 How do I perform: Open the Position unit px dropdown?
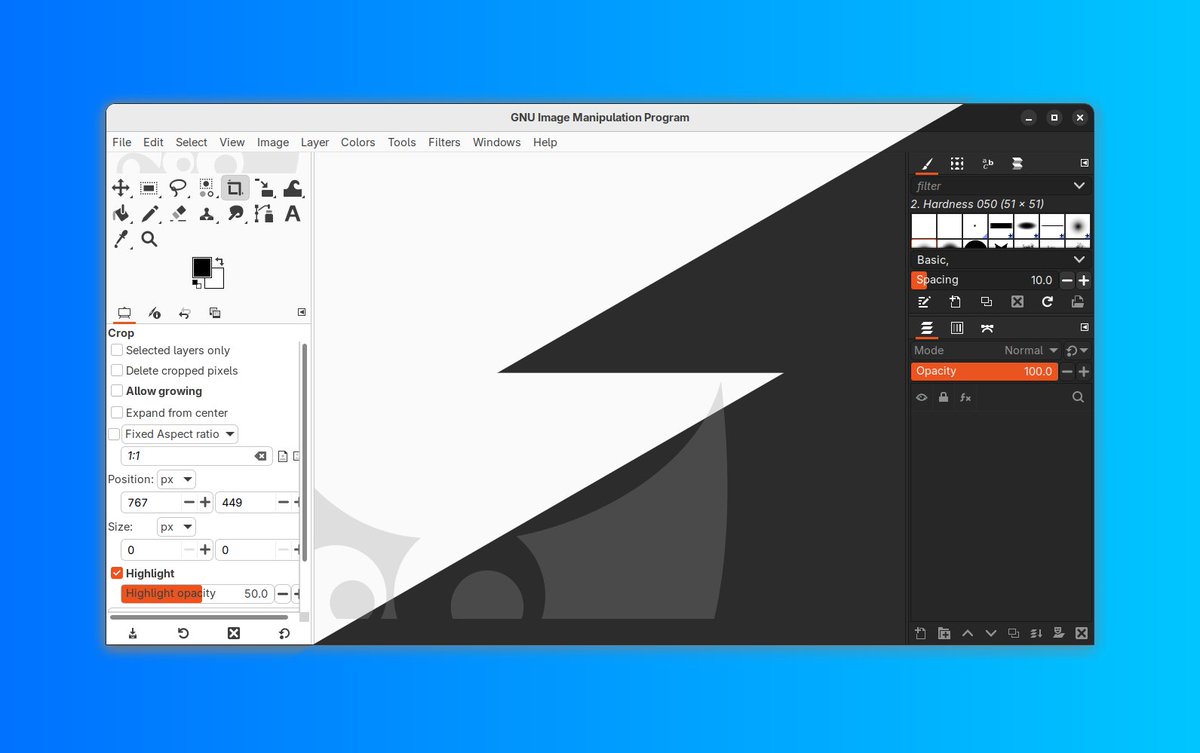click(x=176, y=479)
